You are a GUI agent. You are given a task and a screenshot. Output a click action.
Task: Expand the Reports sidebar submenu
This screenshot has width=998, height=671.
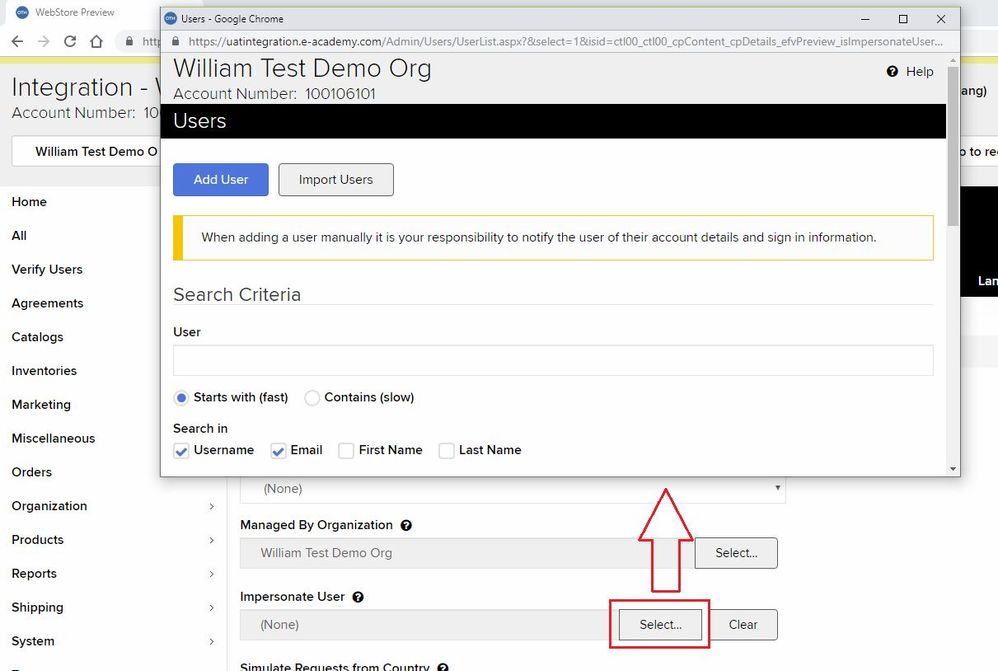[211, 574]
